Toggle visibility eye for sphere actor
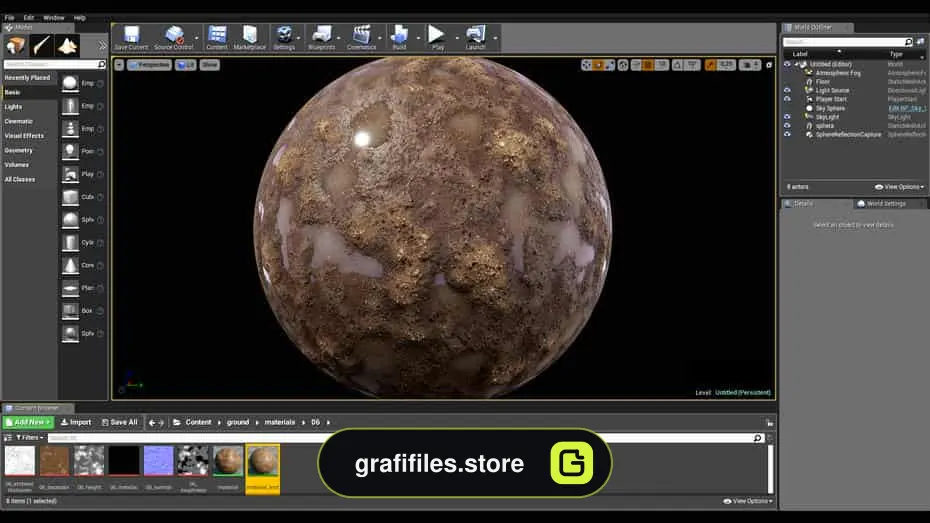930x523 pixels. 787,126
